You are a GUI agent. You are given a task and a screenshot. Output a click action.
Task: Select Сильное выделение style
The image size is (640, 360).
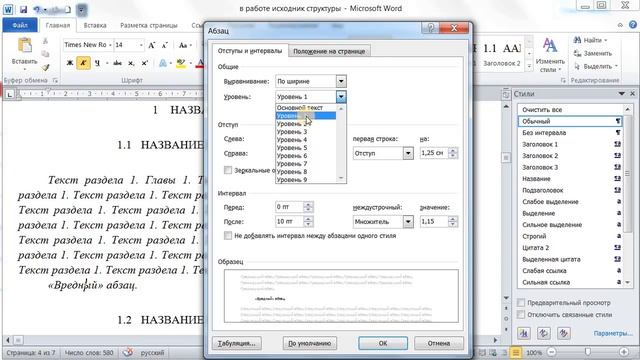(x=570, y=224)
